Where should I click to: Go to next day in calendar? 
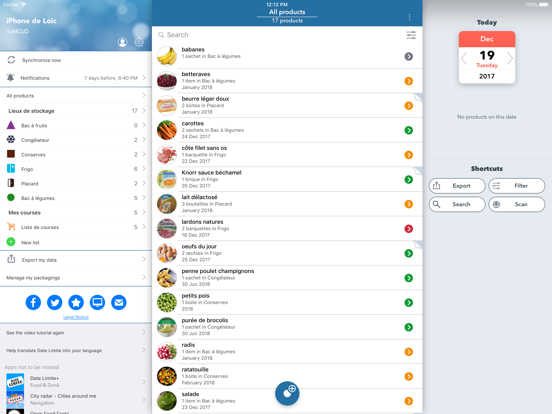coord(510,58)
